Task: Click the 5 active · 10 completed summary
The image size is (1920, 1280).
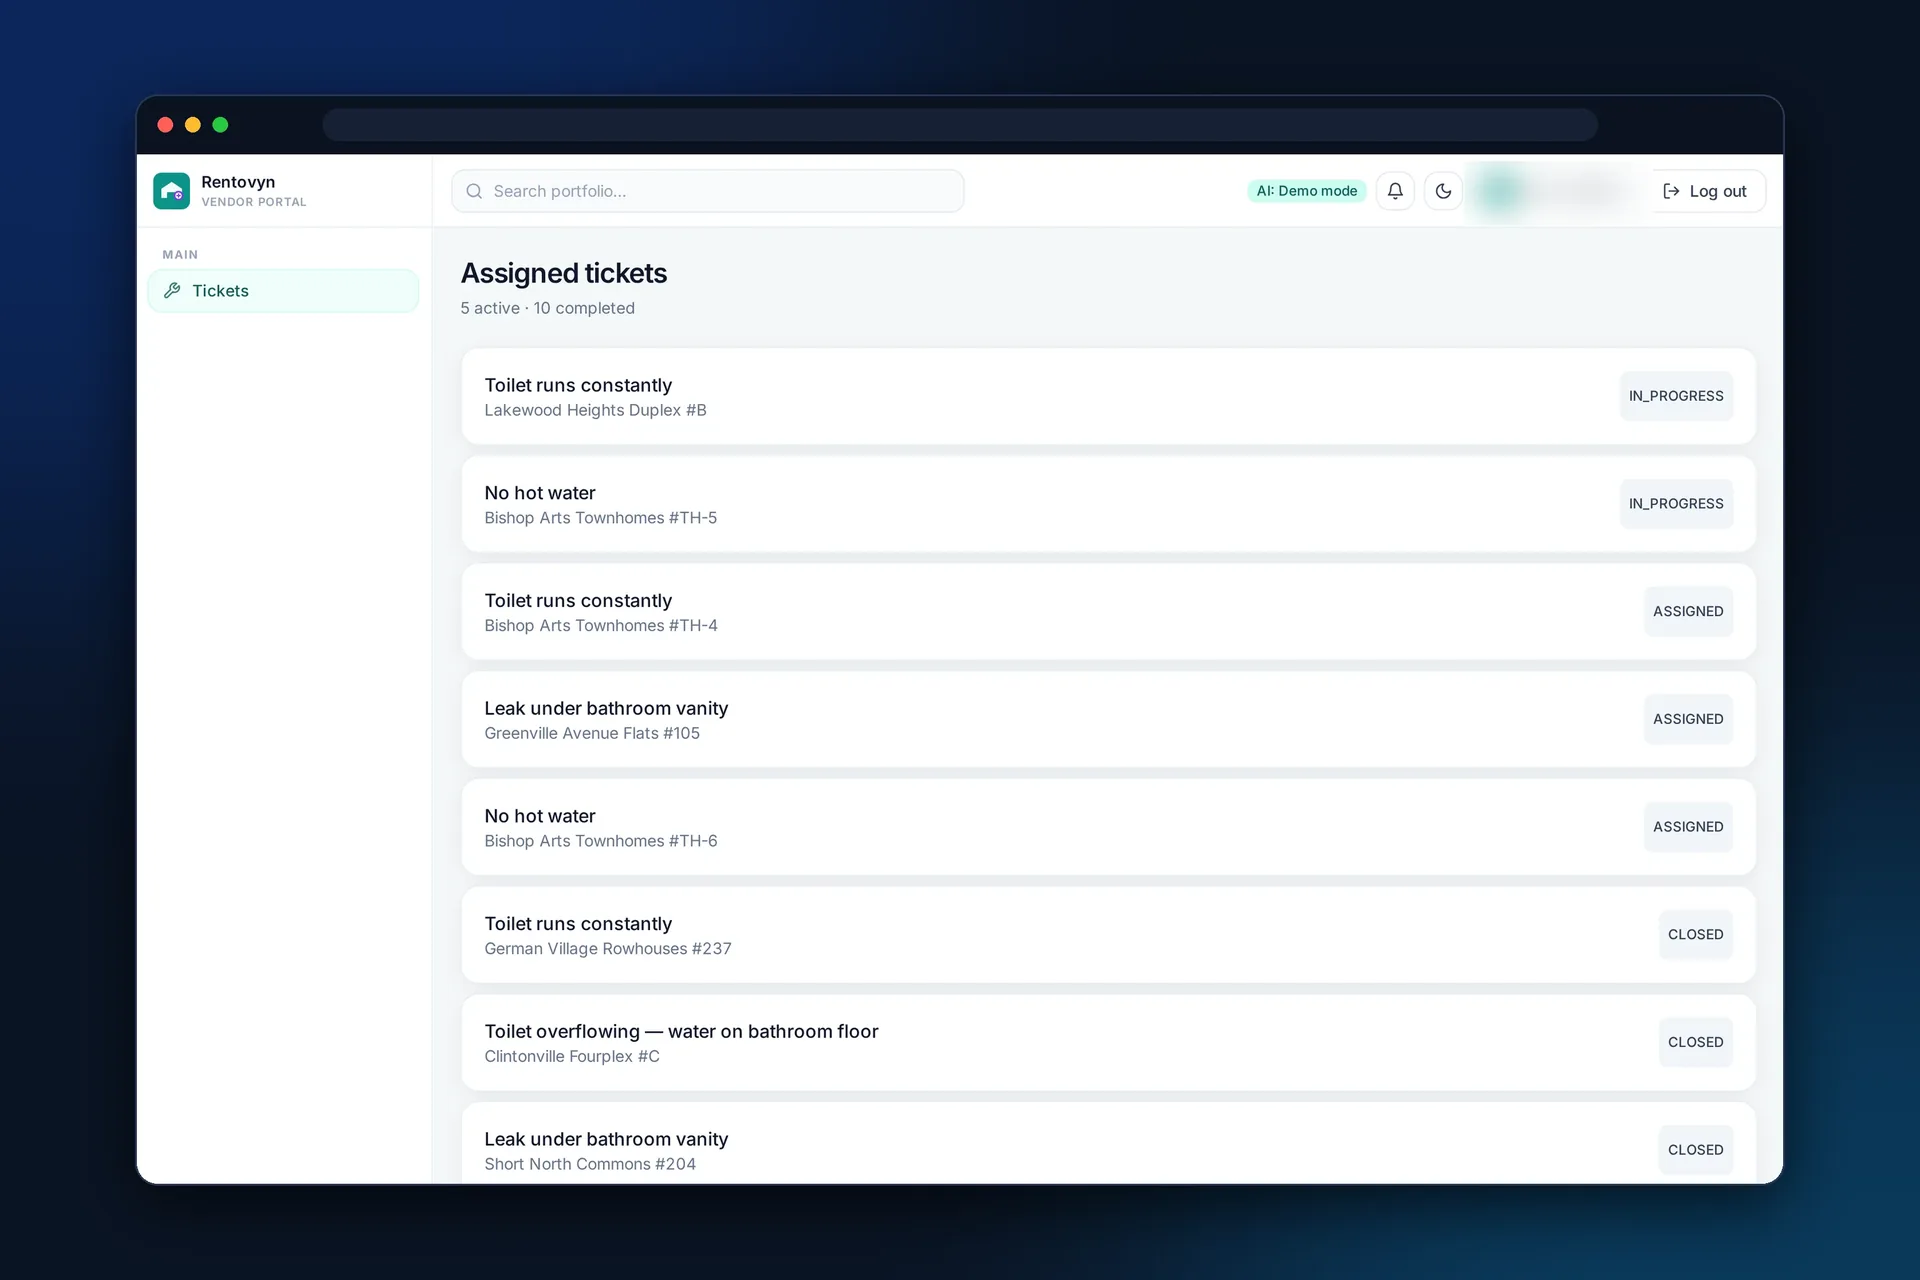Action: click(x=547, y=308)
